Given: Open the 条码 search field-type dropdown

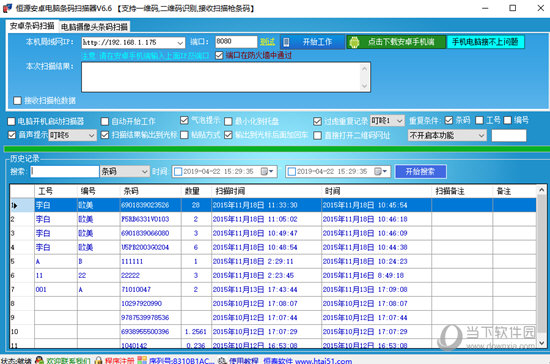Looking at the screenshot, I should pos(145,171).
